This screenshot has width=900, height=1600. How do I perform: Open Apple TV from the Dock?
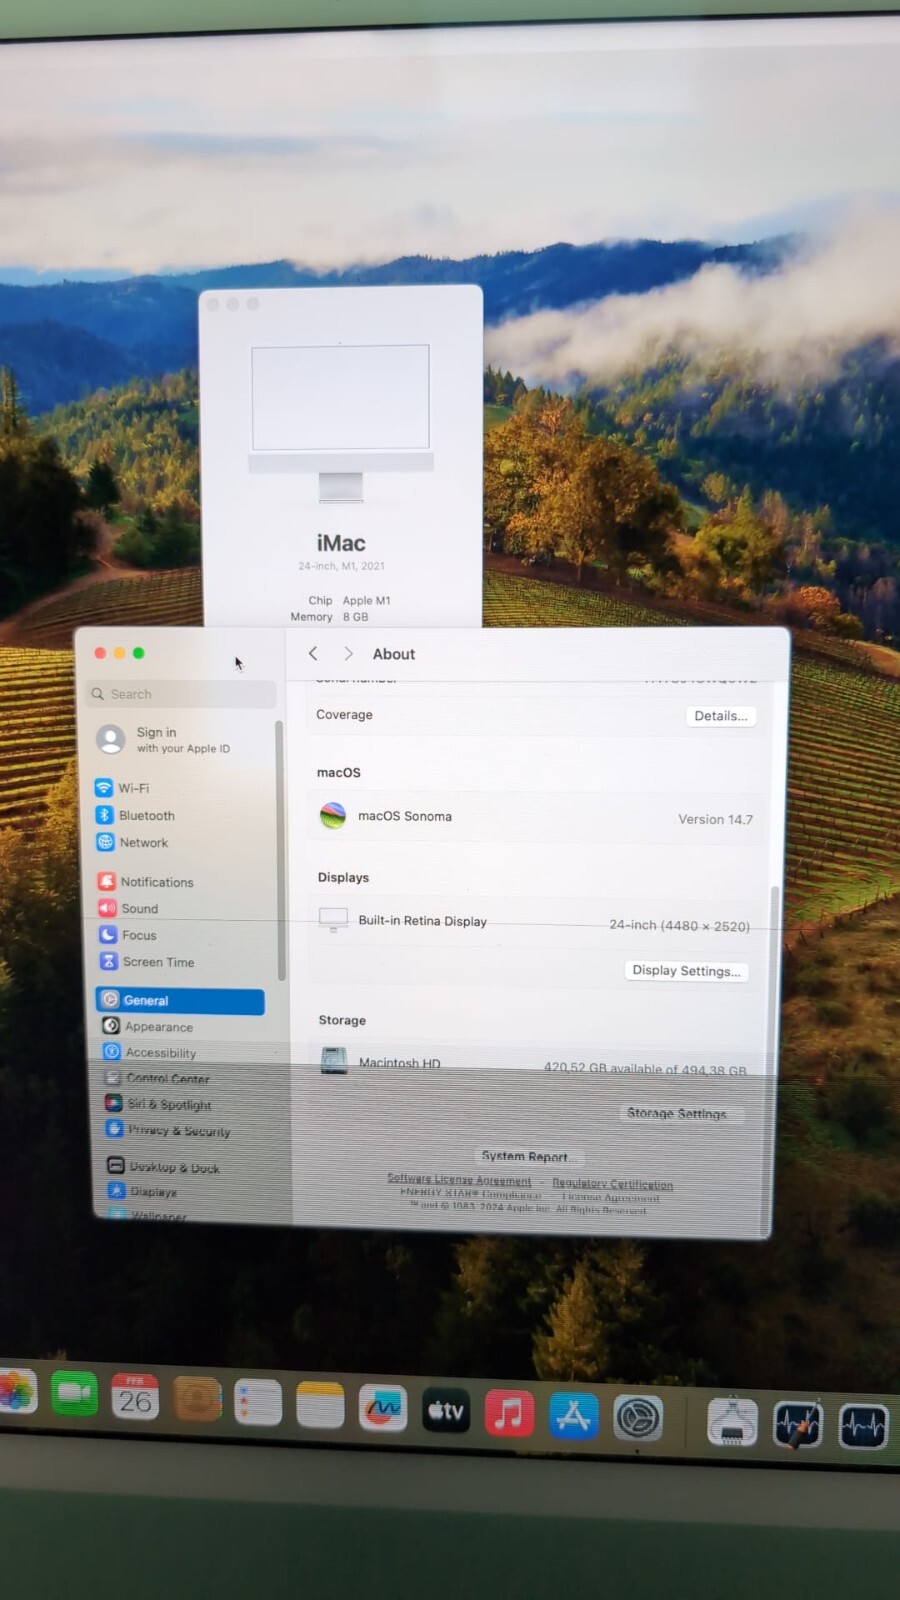point(446,1411)
